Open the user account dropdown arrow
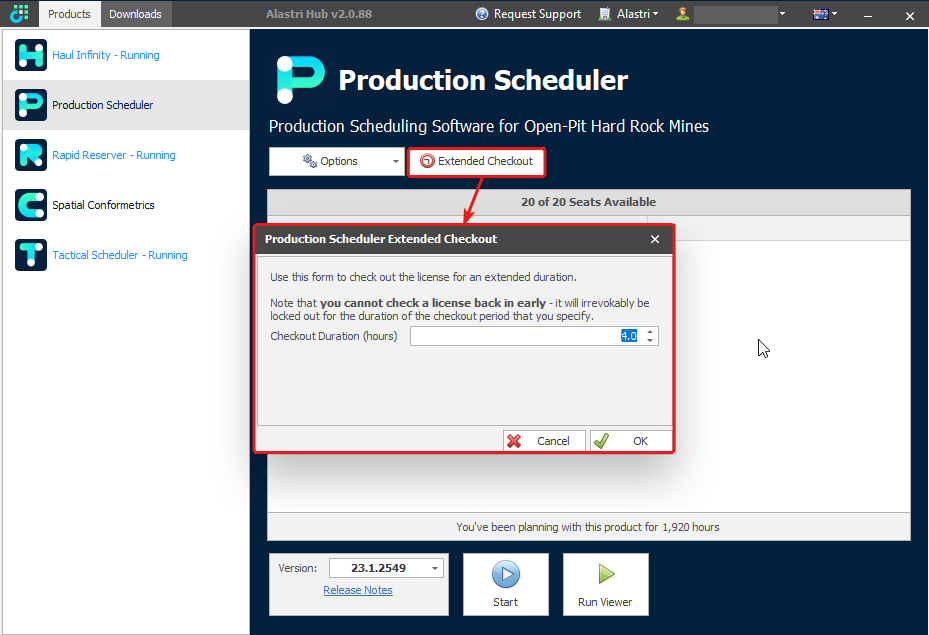 click(x=782, y=14)
